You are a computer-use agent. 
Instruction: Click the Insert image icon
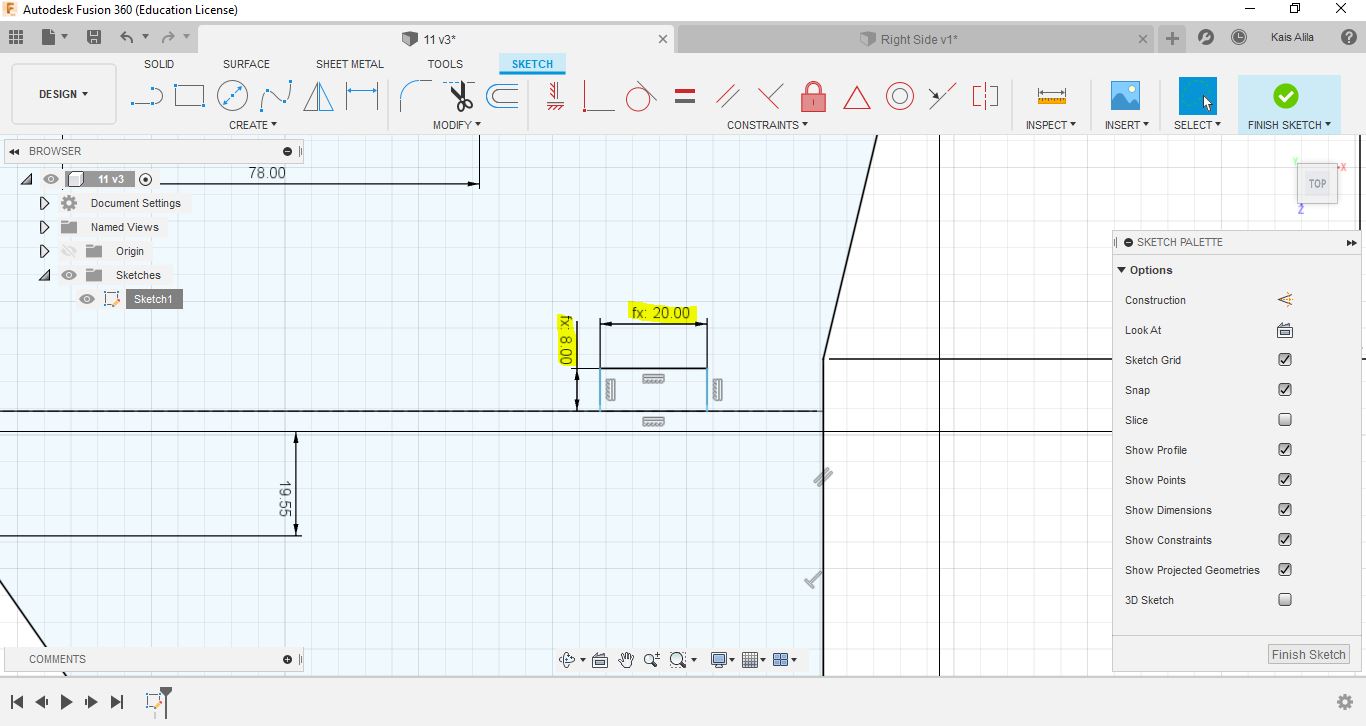[x=1125, y=96]
